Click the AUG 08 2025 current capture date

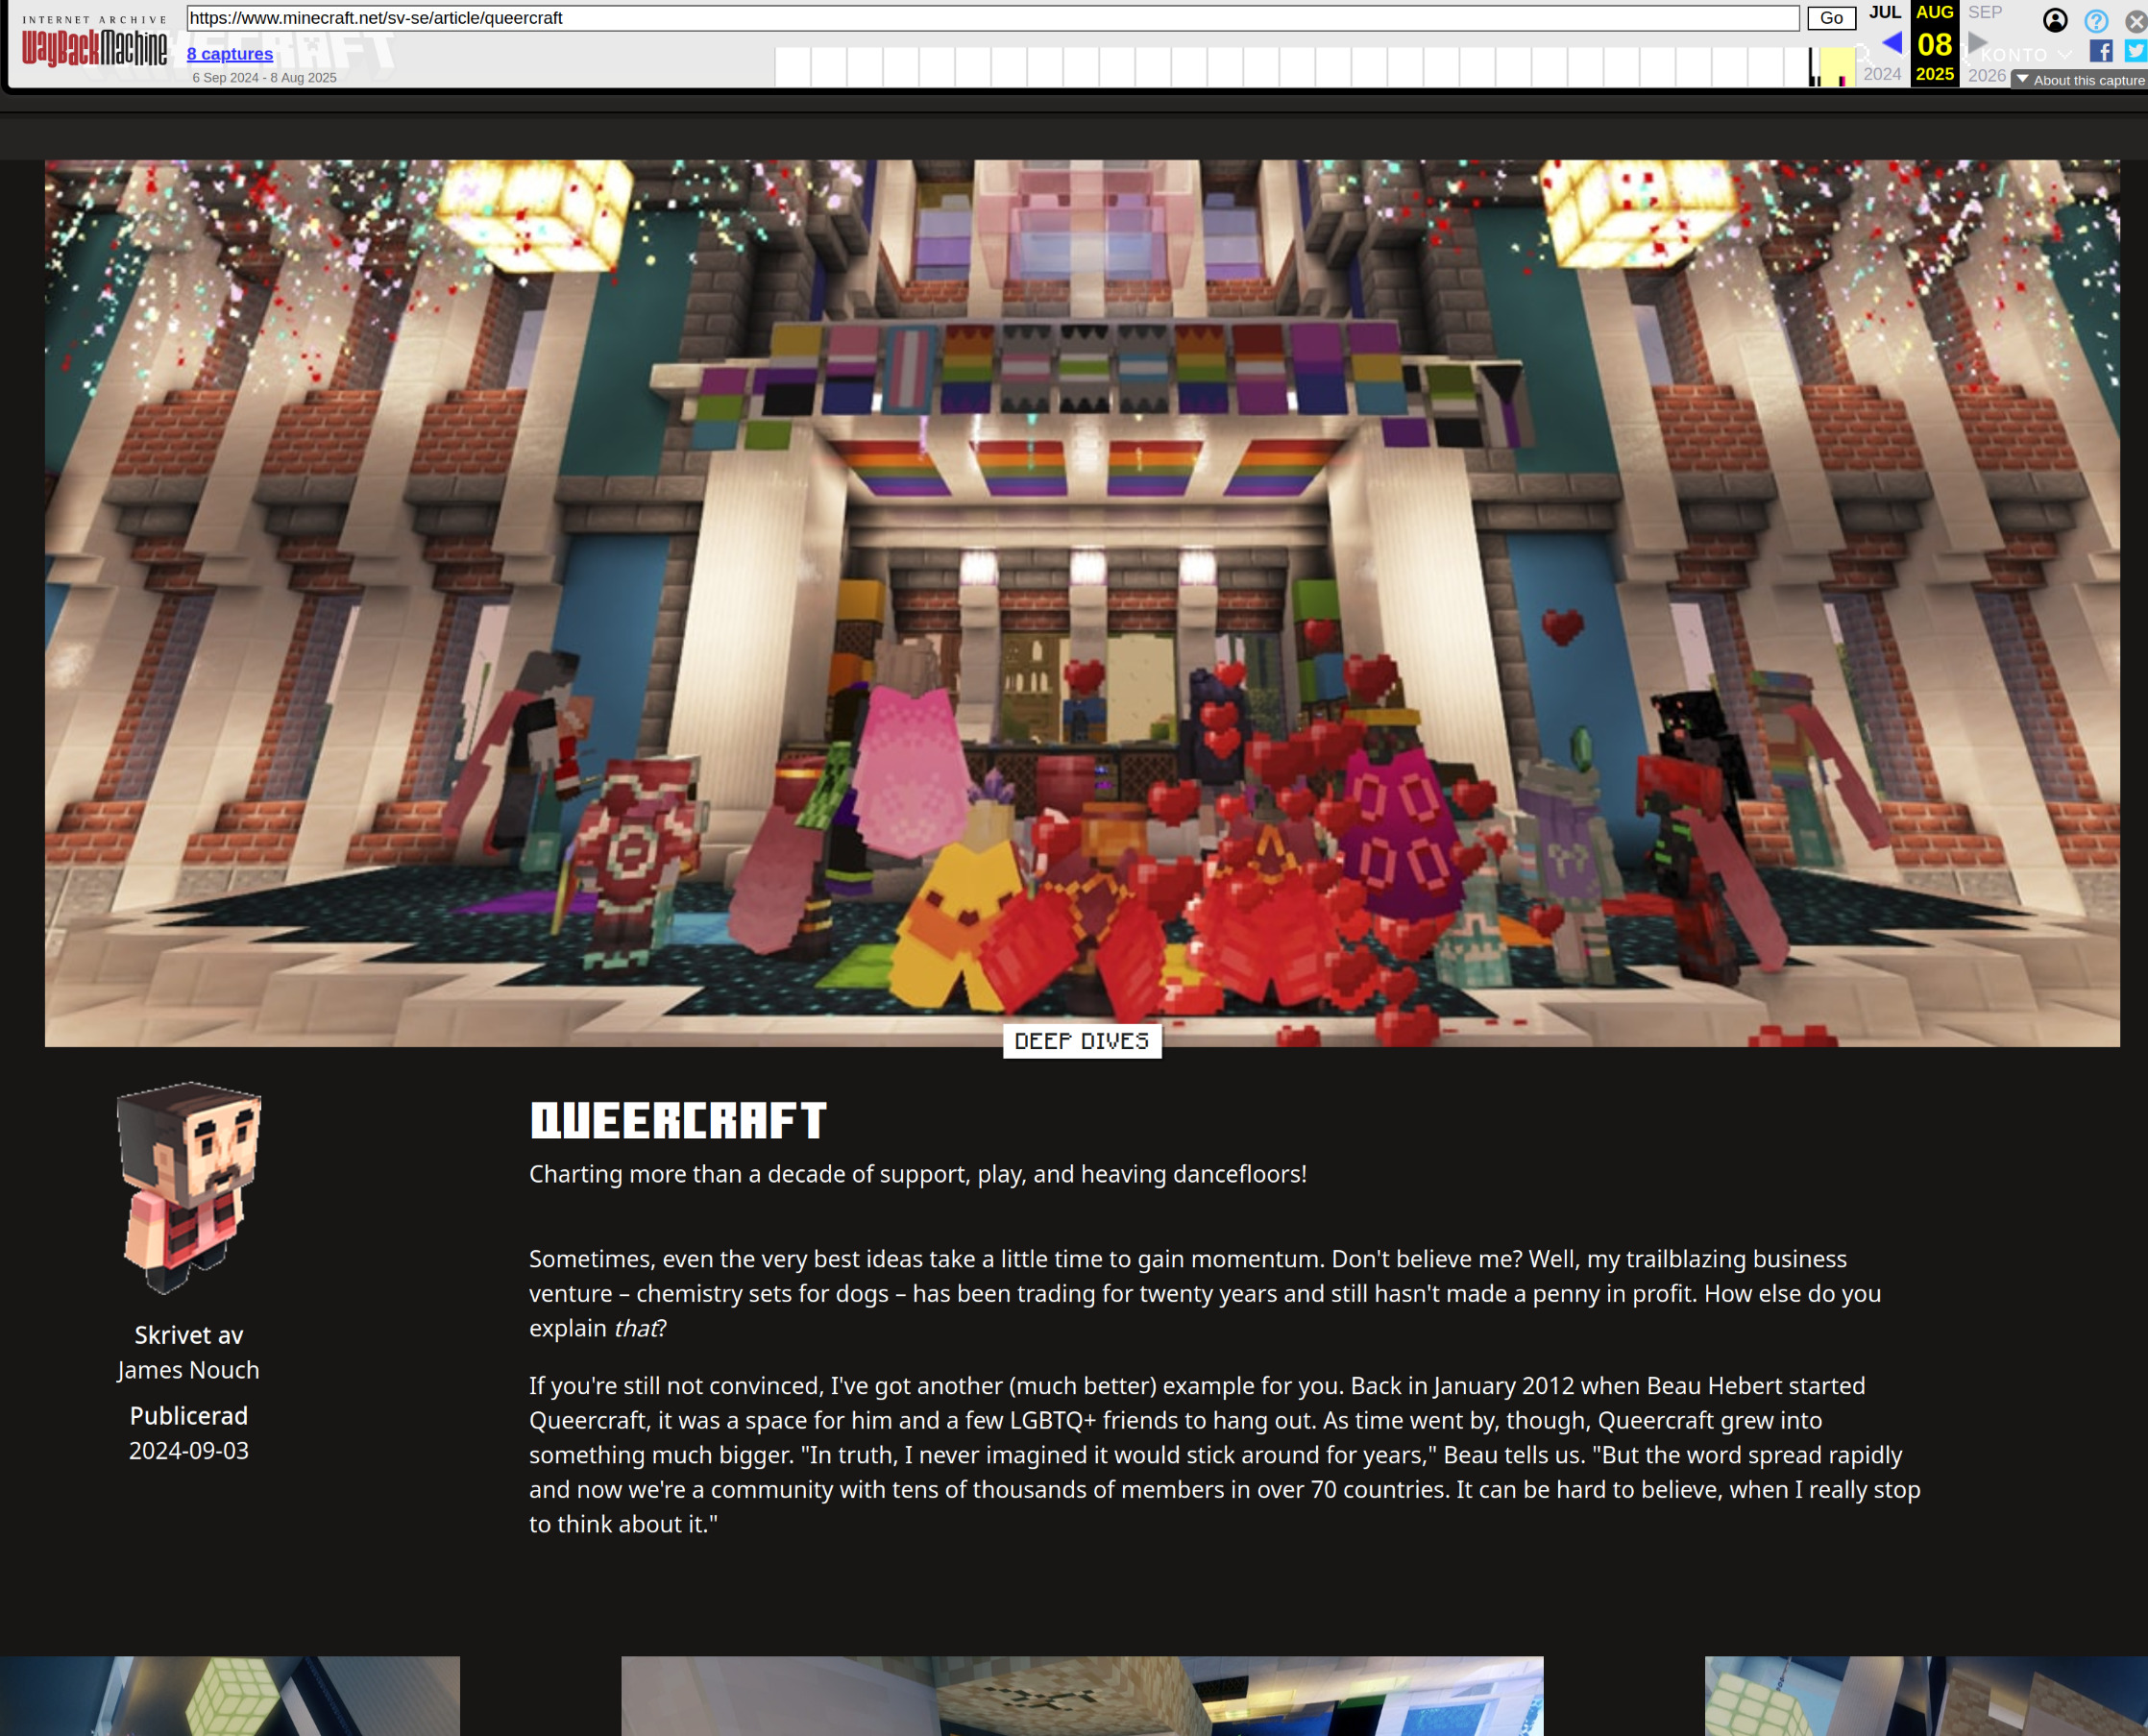click(1935, 44)
